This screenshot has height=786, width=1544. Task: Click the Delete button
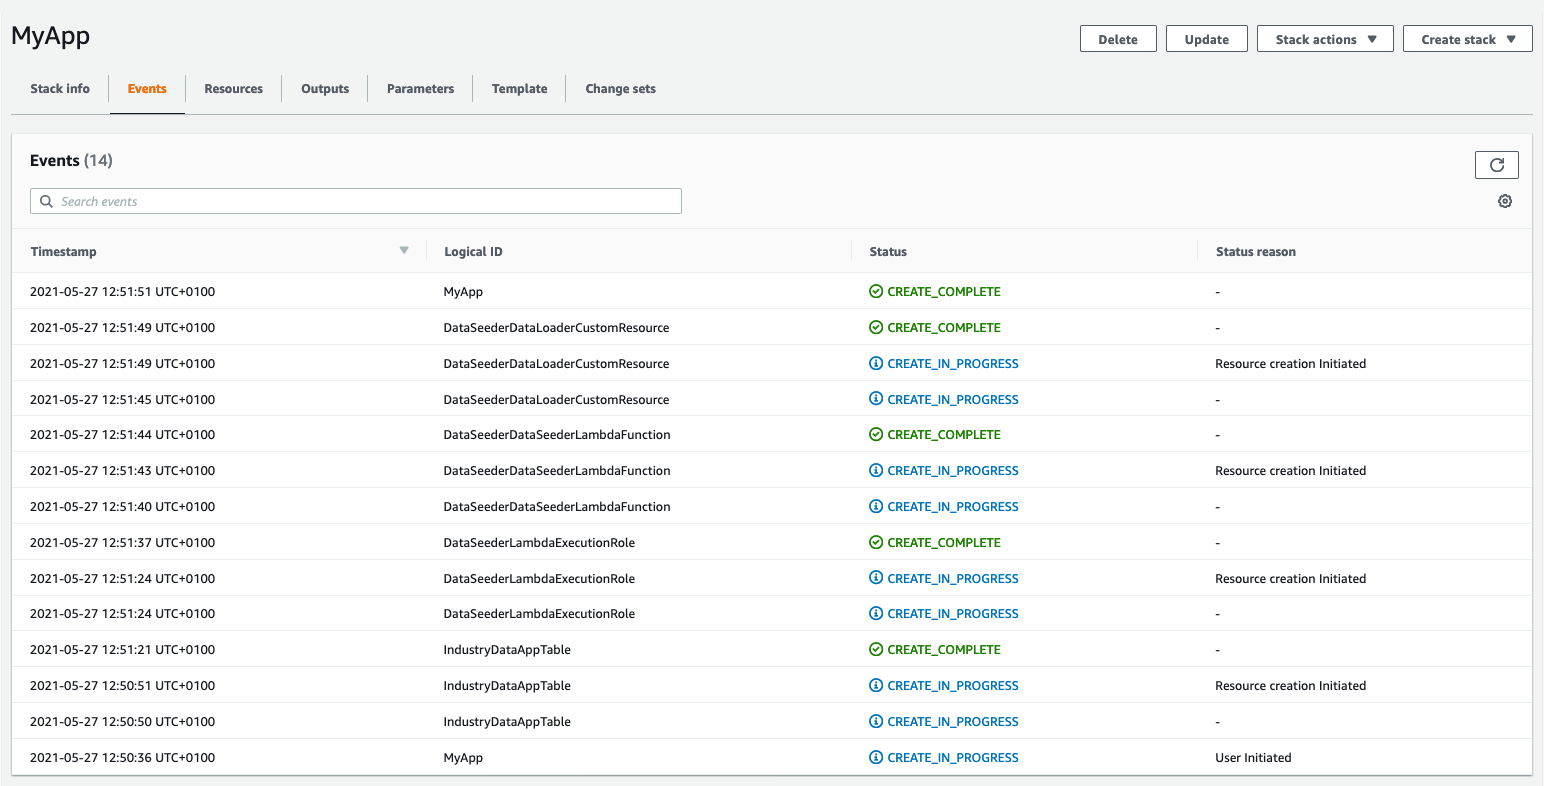coord(1118,38)
